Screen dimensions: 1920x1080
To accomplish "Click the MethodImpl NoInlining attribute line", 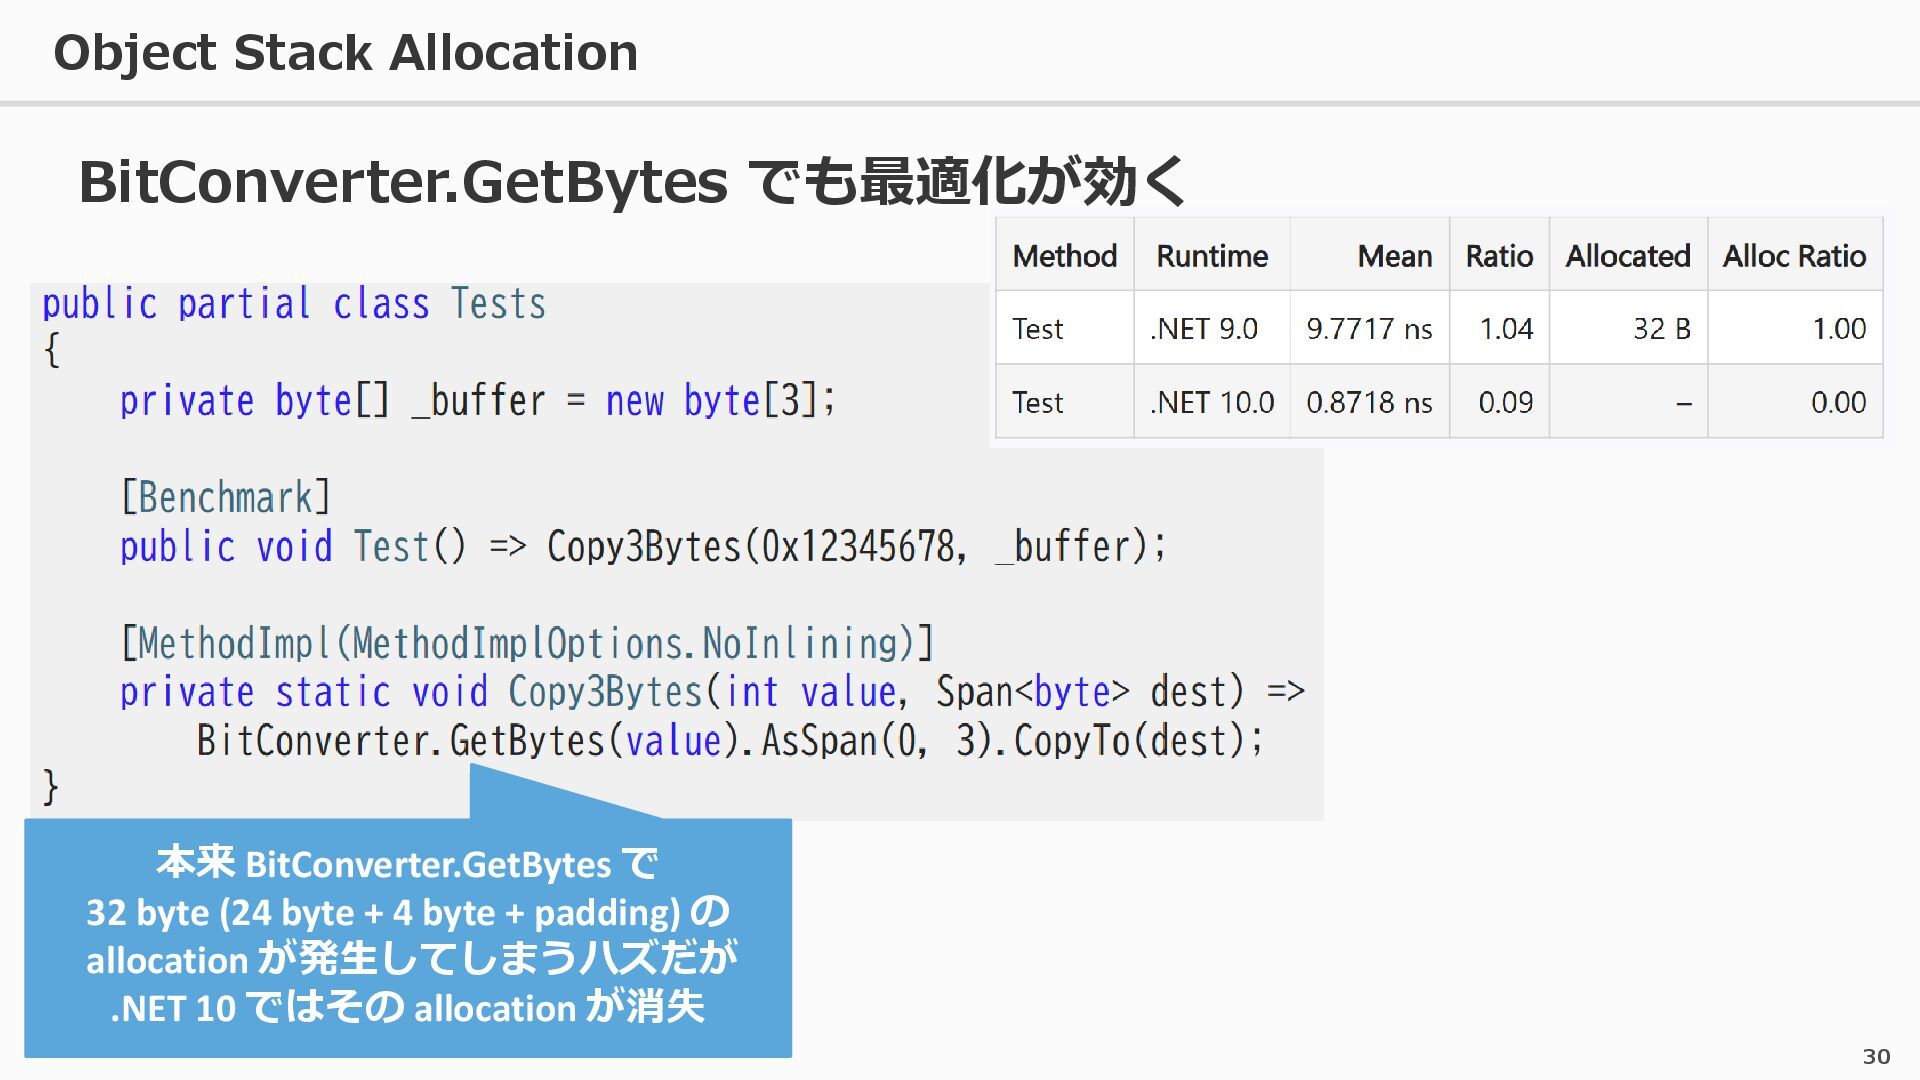I will tap(527, 643).
